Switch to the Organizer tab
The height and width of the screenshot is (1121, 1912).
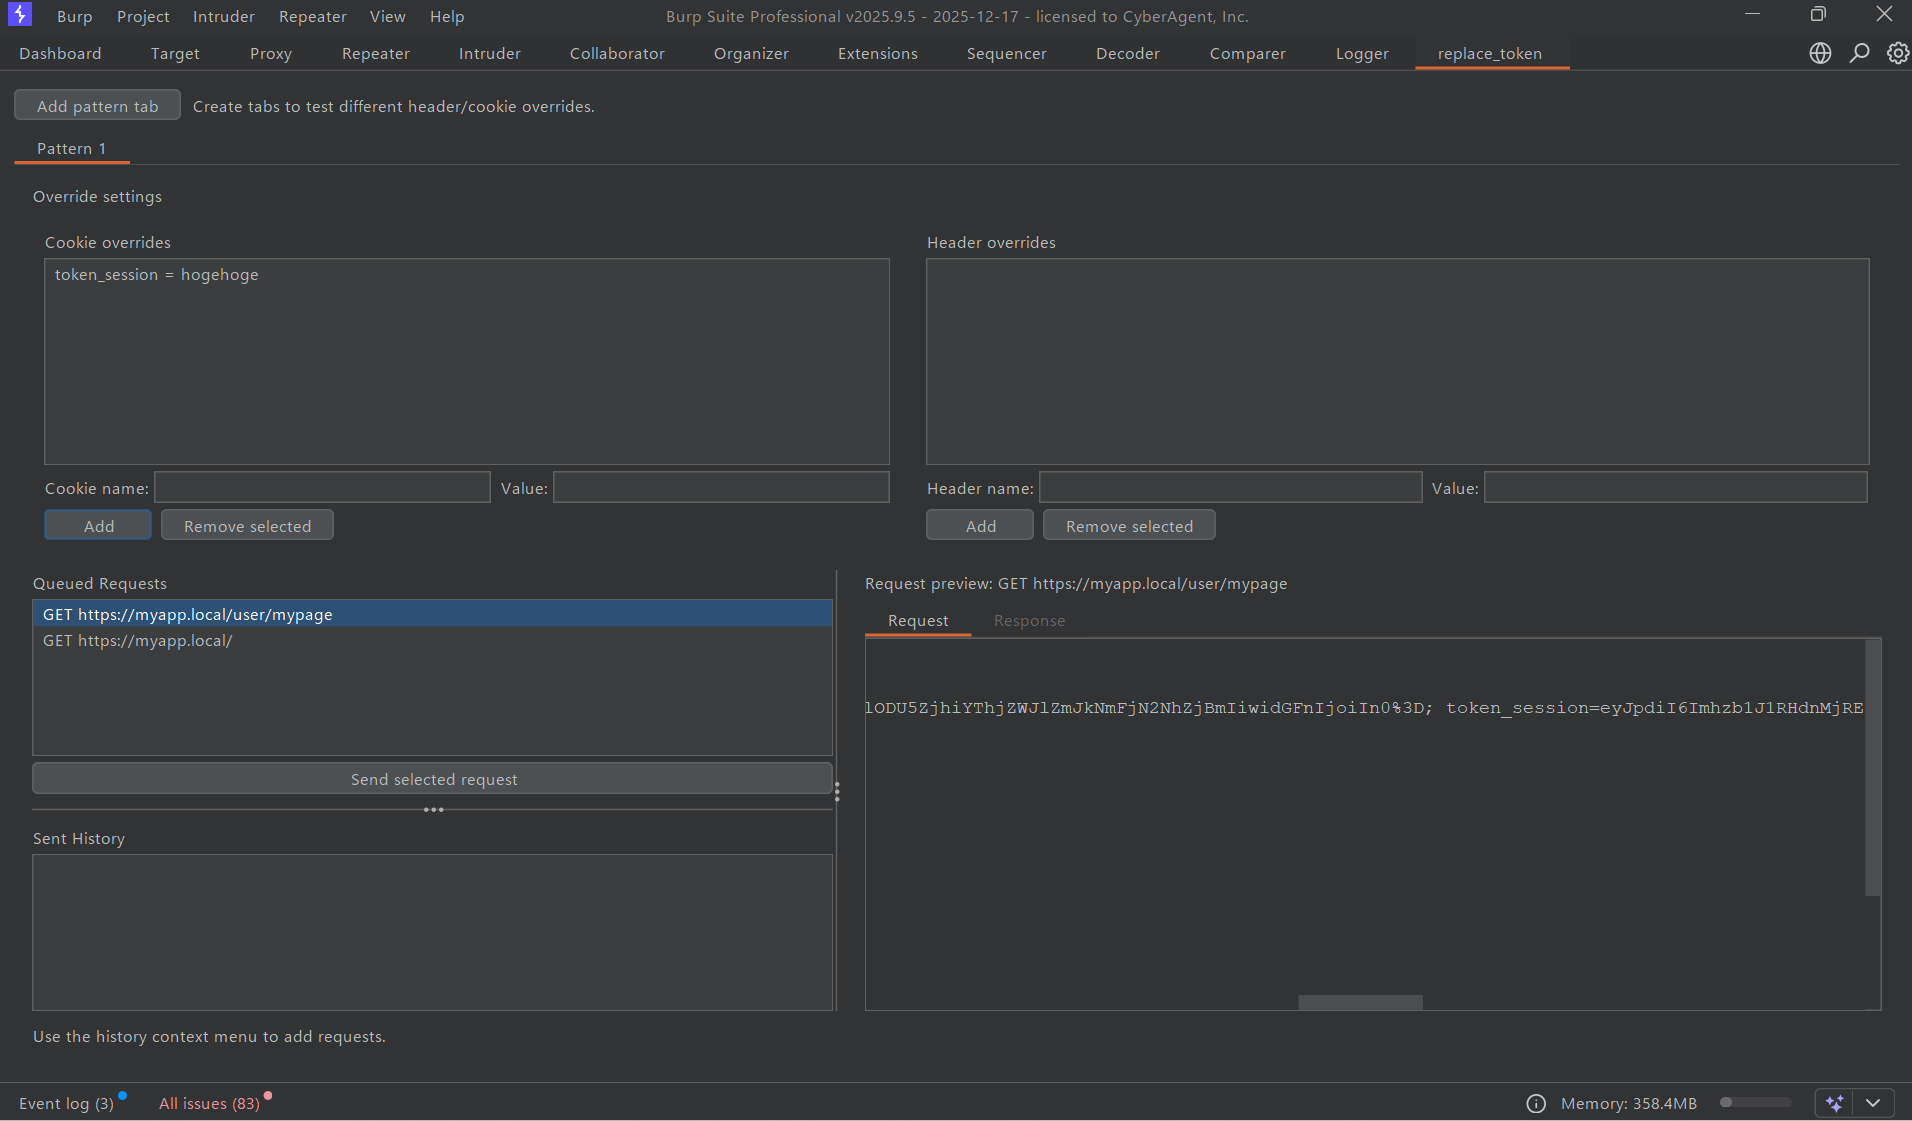pos(751,53)
